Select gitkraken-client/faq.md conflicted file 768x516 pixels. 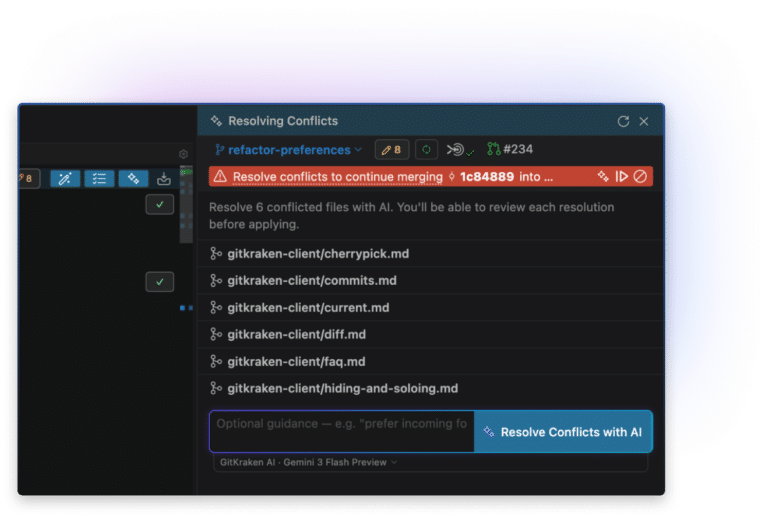pos(431,361)
